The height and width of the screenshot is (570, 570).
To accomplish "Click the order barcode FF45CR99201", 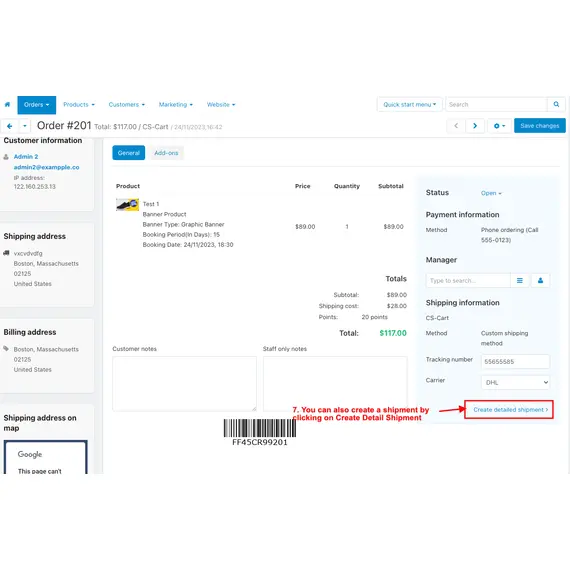I will (x=260, y=432).
